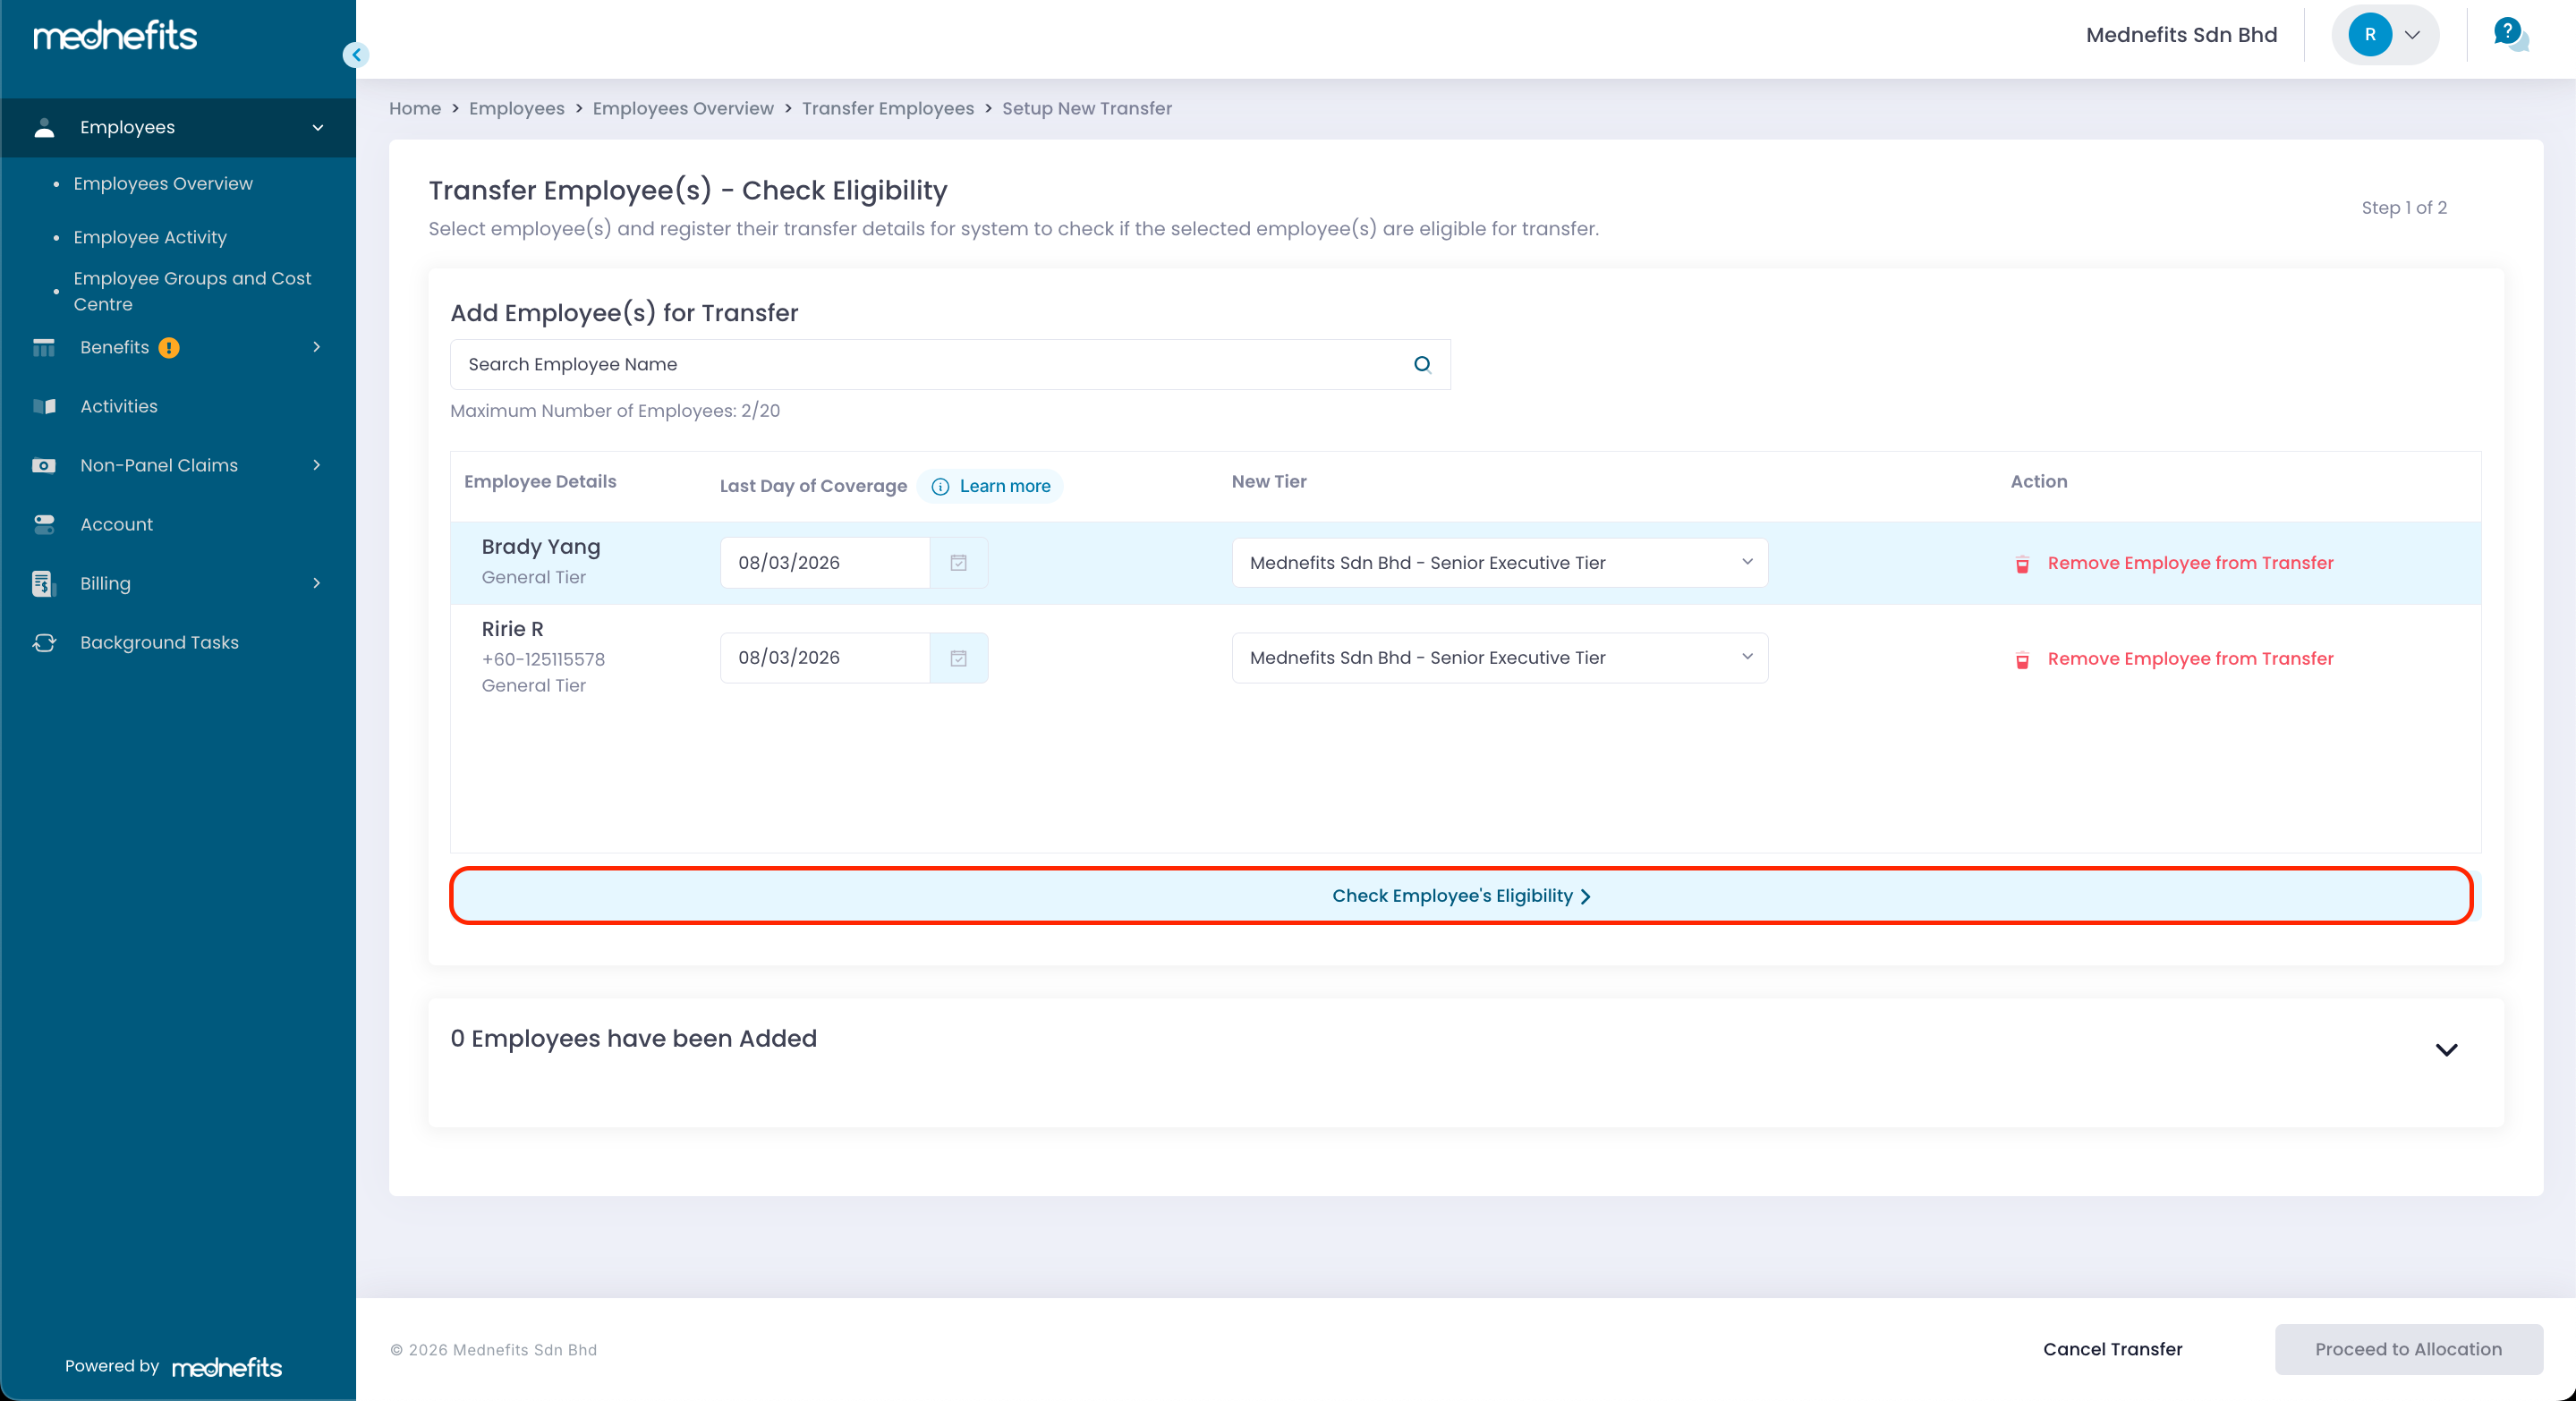Click the Billing sidebar icon
2576x1401 pixels.
click(x=43, y=583)
